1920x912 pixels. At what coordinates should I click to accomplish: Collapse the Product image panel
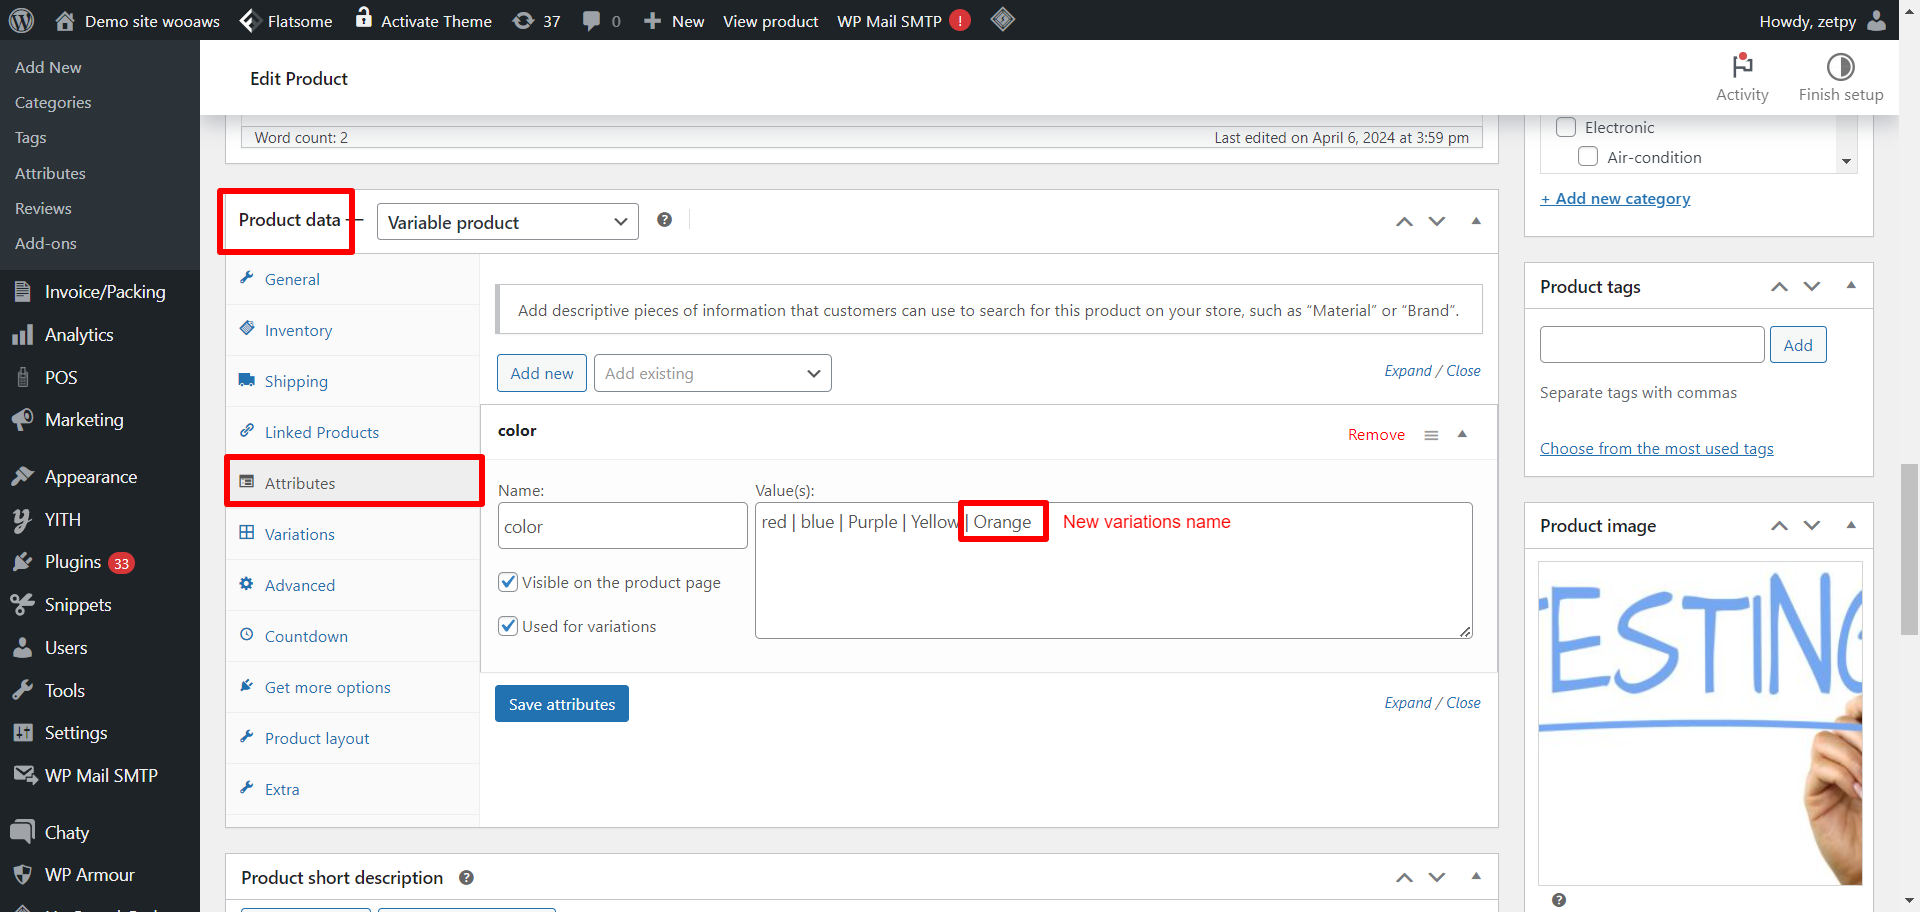click(x=1851, y=525)
